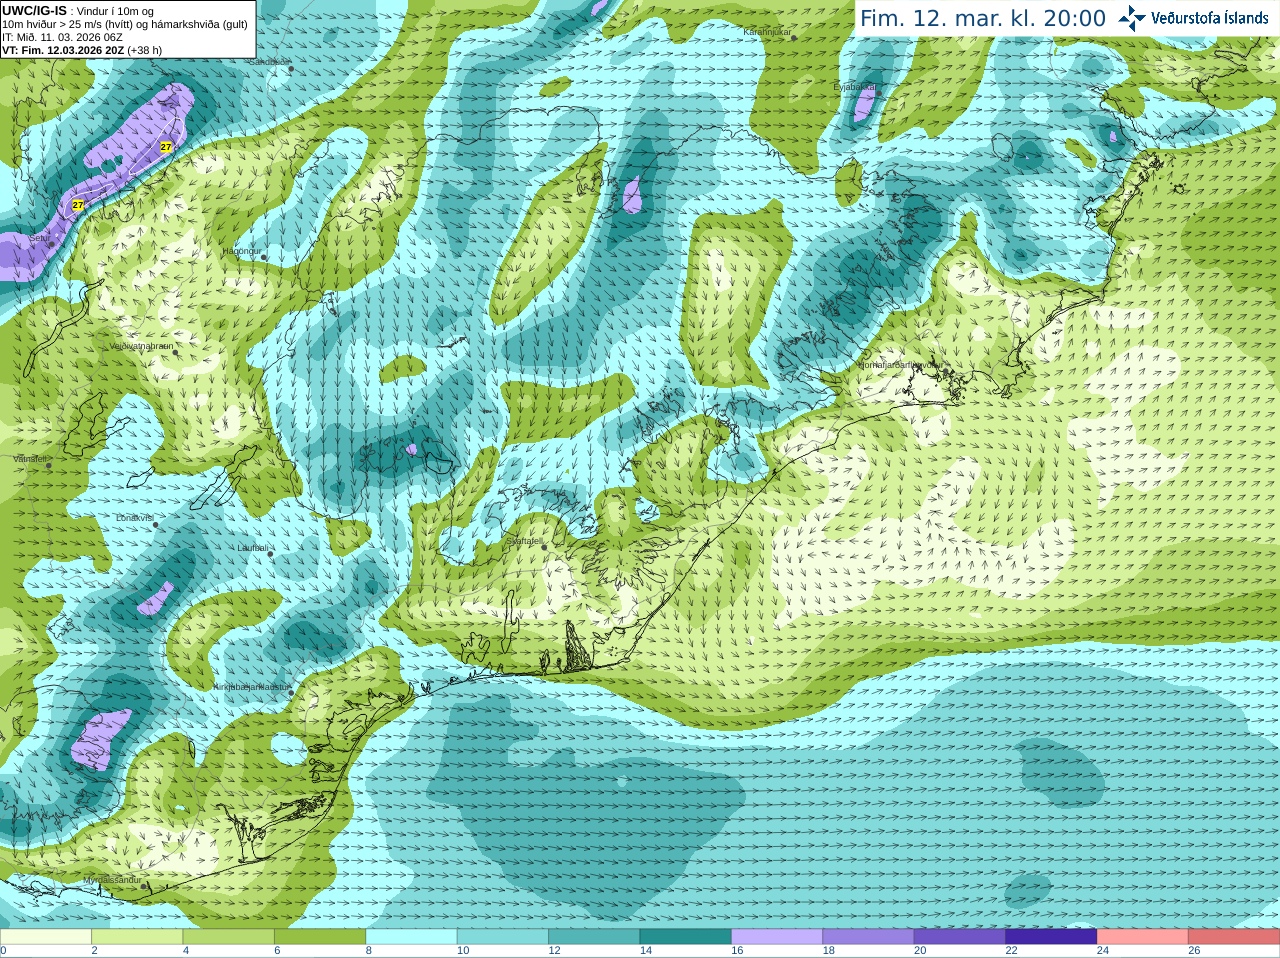
Task: Click the yellow 27 gust label farther from Setur
Action: 166,147
